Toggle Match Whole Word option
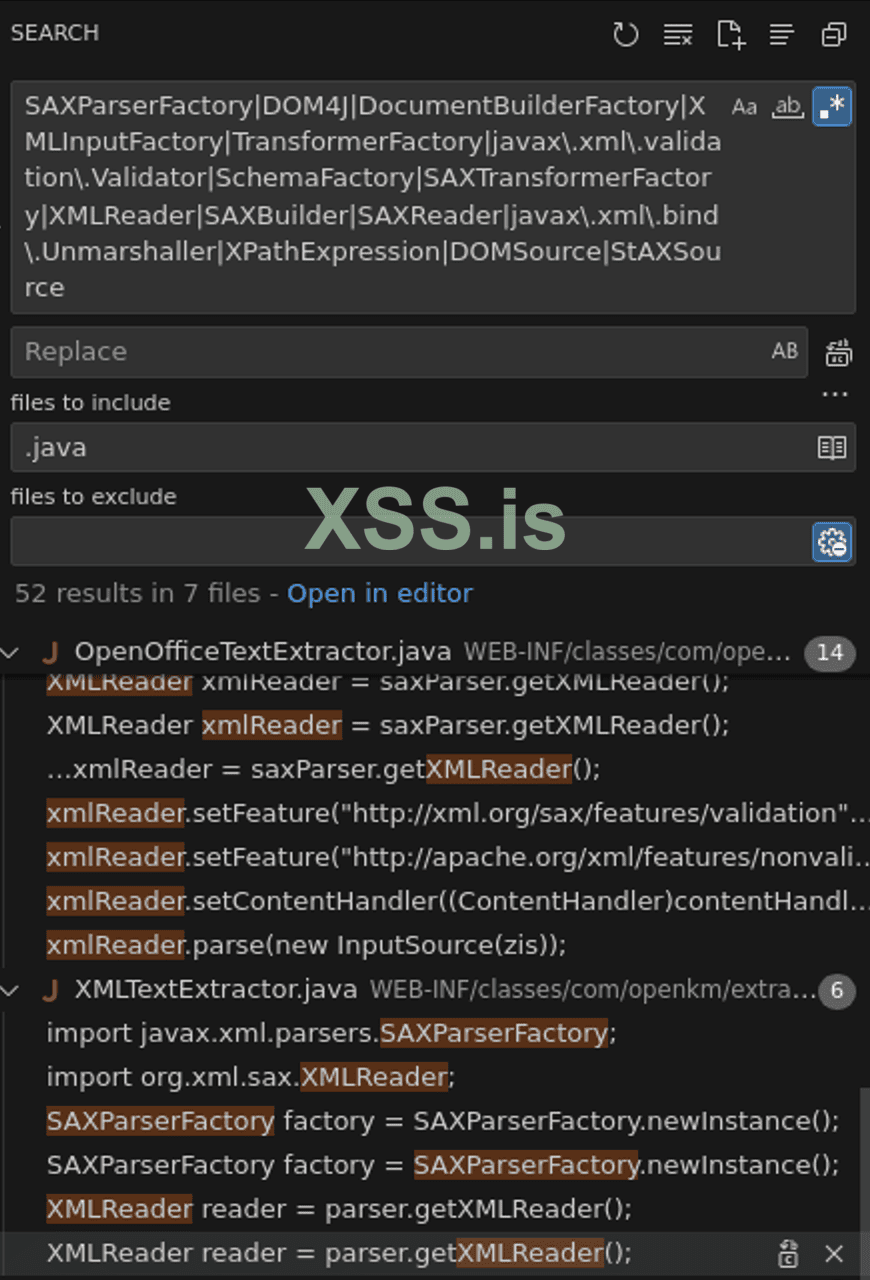This screenshot has width=870, height=1280. point(788,107)
